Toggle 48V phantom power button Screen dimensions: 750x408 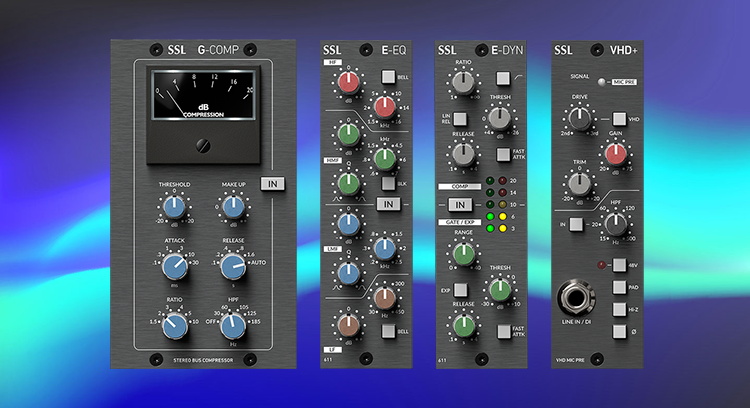619,265
